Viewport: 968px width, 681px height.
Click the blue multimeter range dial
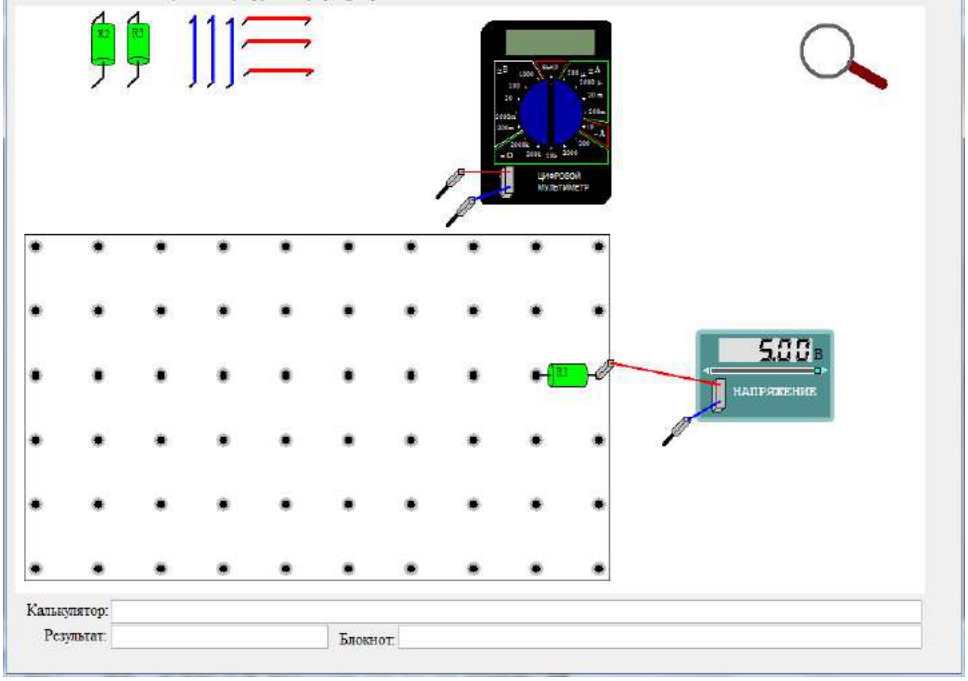click(551, 114)
